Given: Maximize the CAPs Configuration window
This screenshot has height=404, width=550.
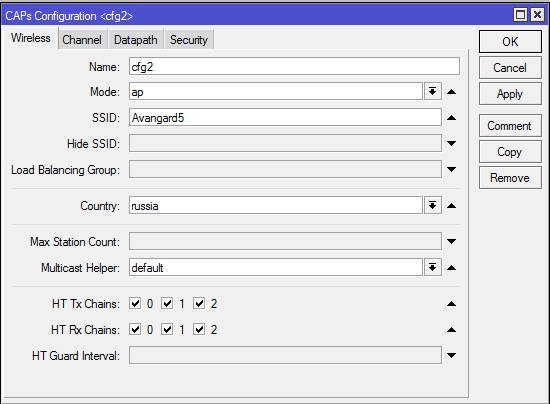Looking at the screenshot, I should click(x=520, y=15).
